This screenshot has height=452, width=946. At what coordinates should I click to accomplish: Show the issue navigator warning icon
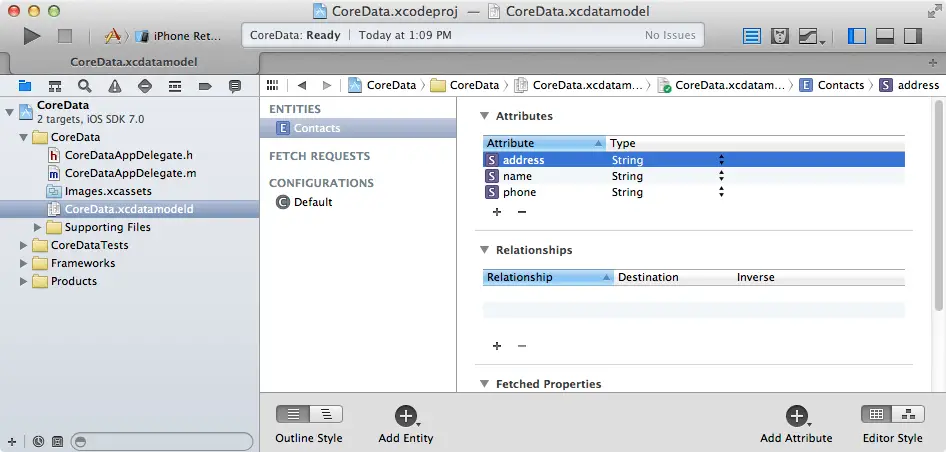point(115,87)
